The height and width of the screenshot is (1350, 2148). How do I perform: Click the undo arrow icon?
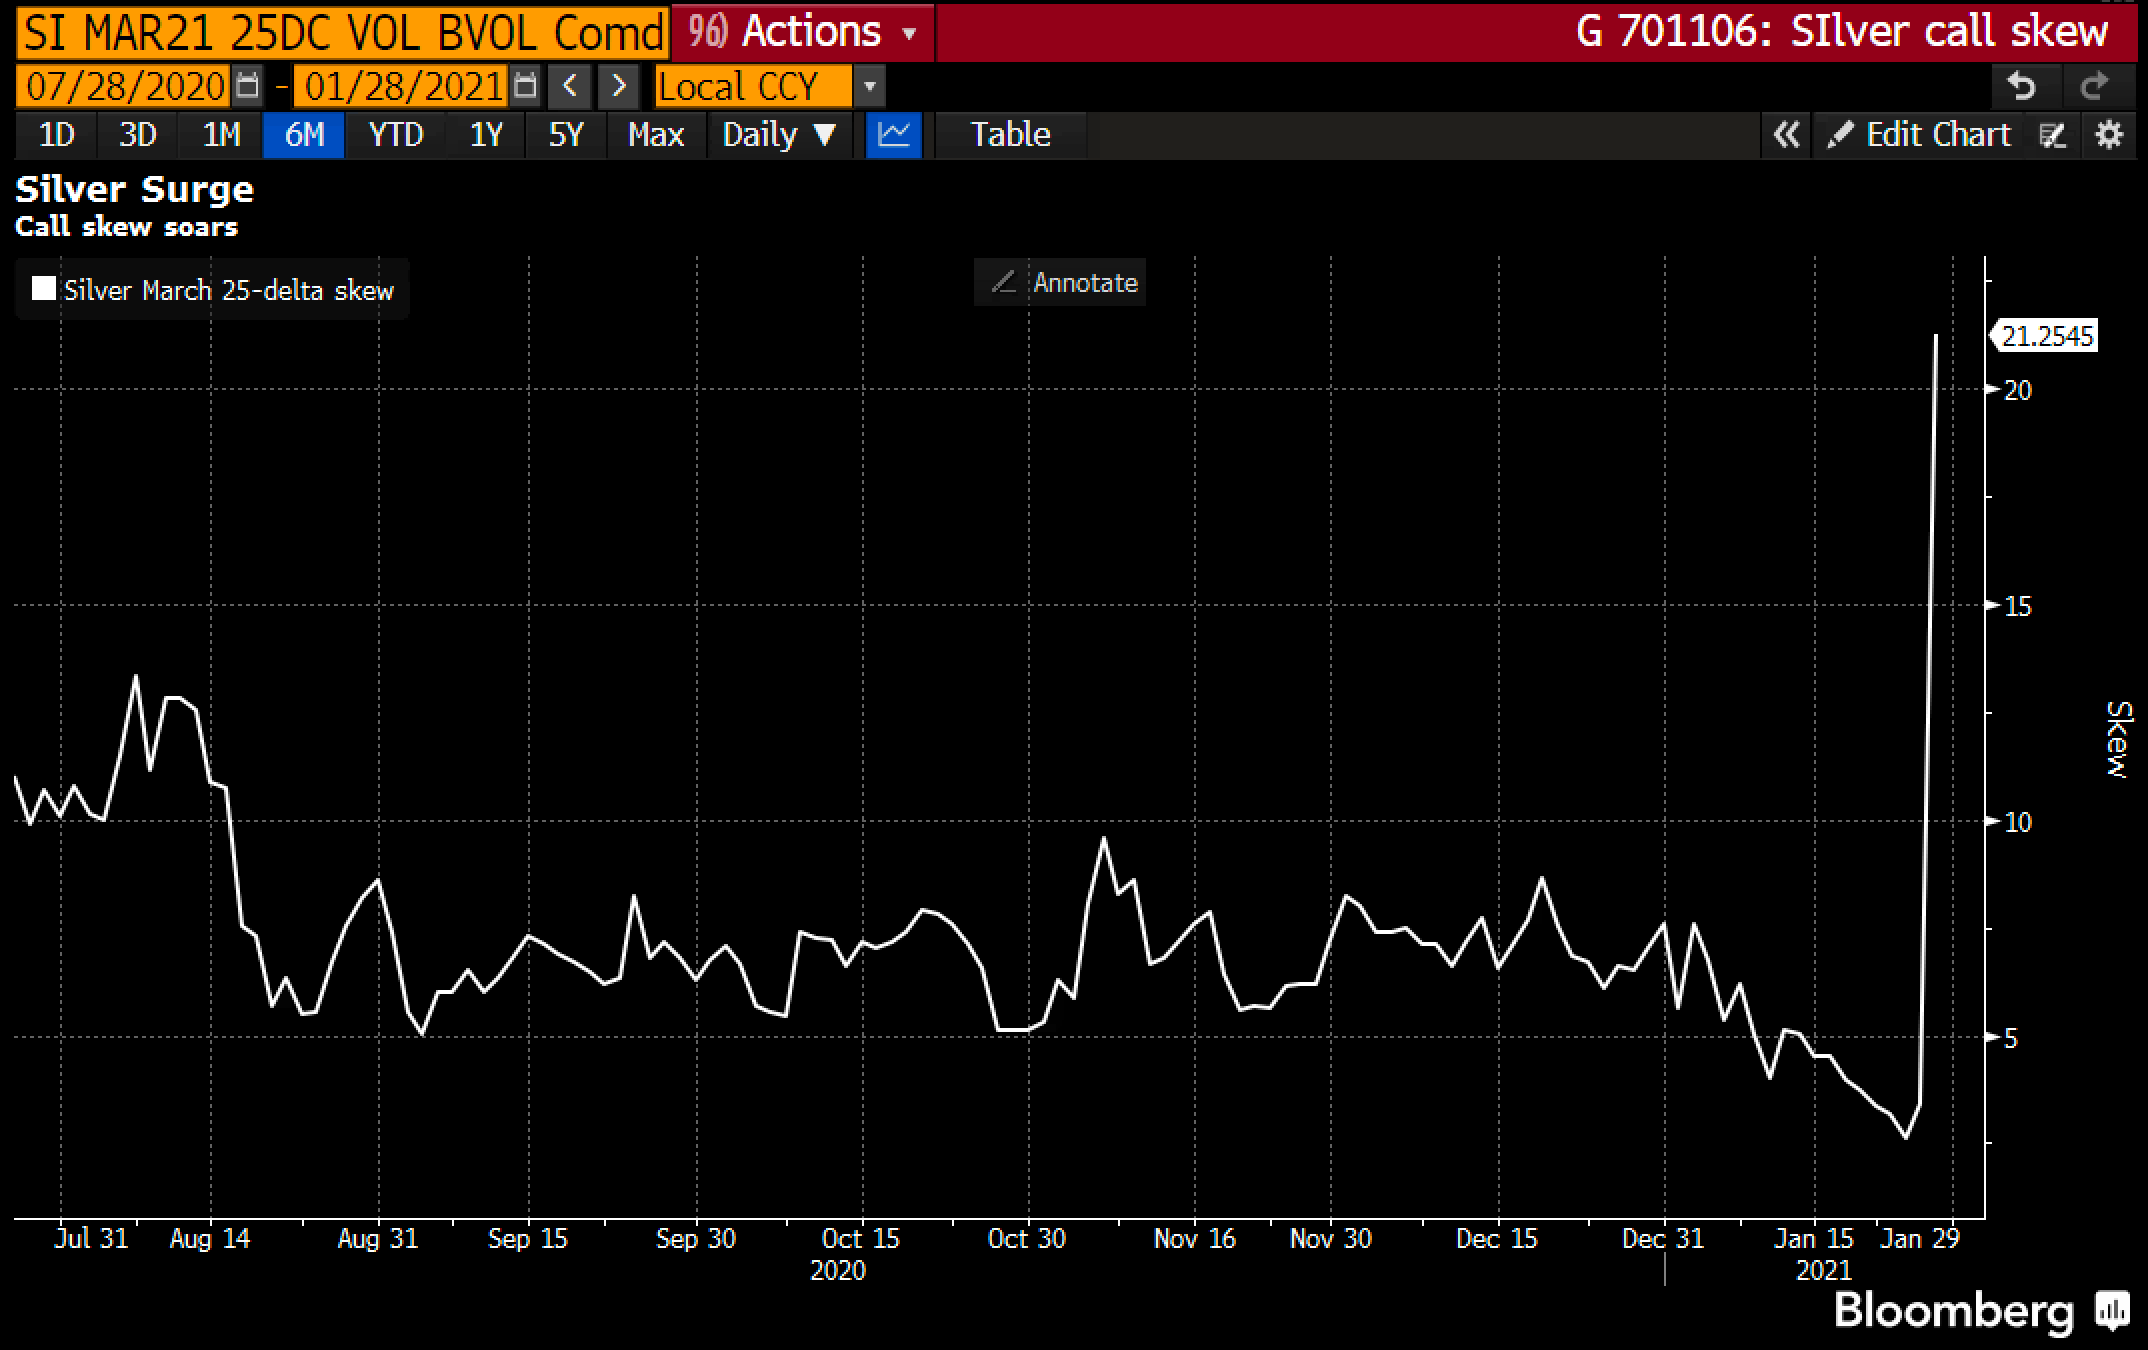coord(2022,87)
